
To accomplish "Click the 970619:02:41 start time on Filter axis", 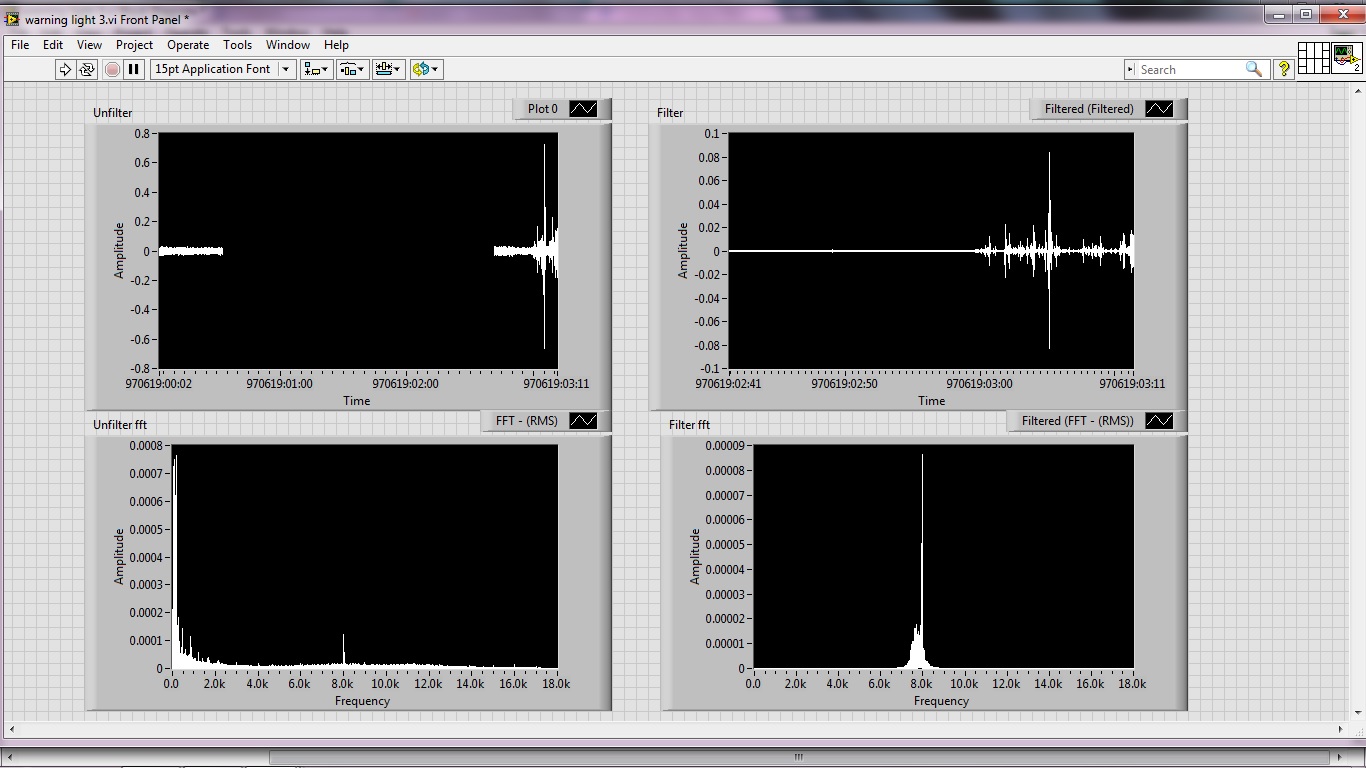I will tap(729, 383).
